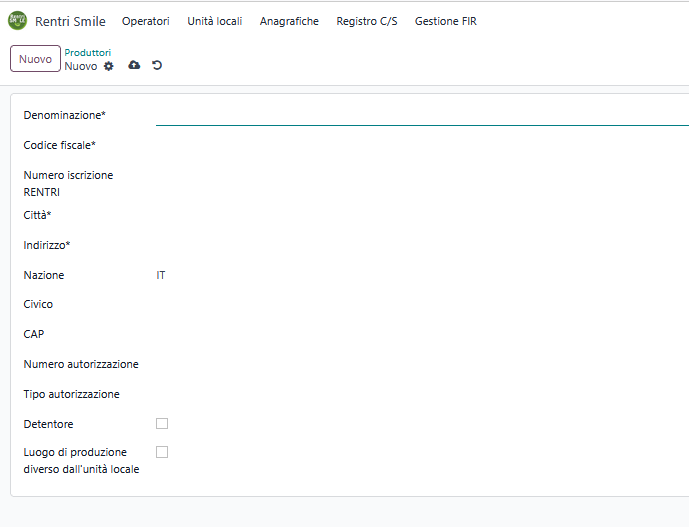
Task: Open the Unità locali menu
Action: coord(214,21)
